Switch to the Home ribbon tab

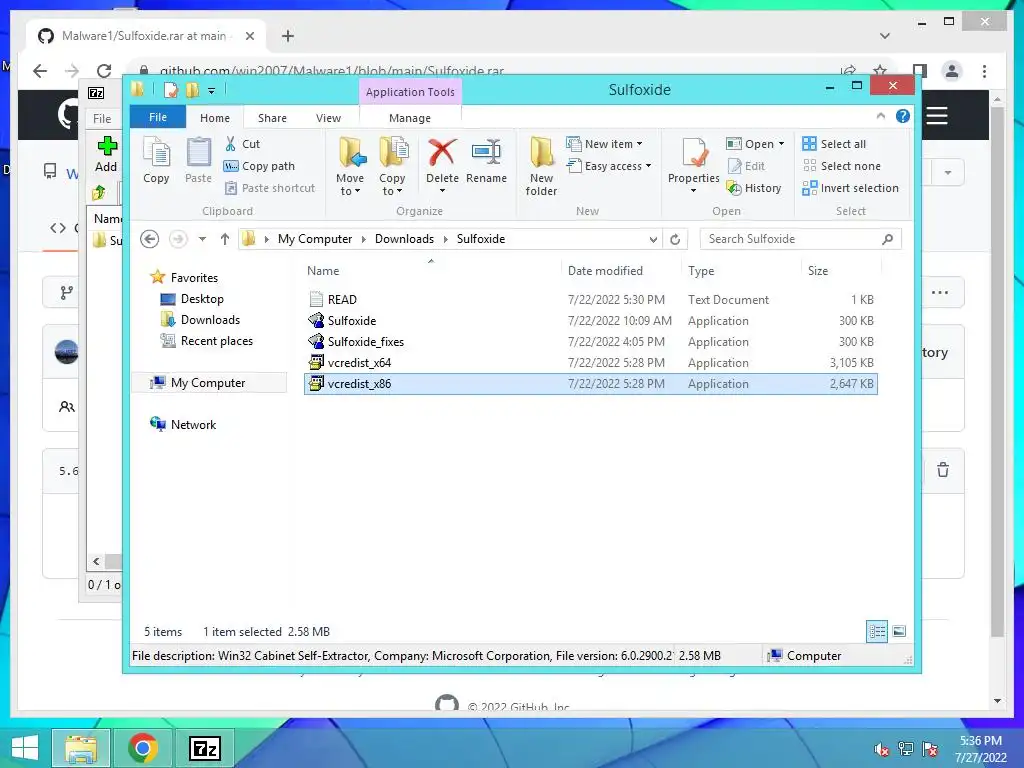point(215,118)
